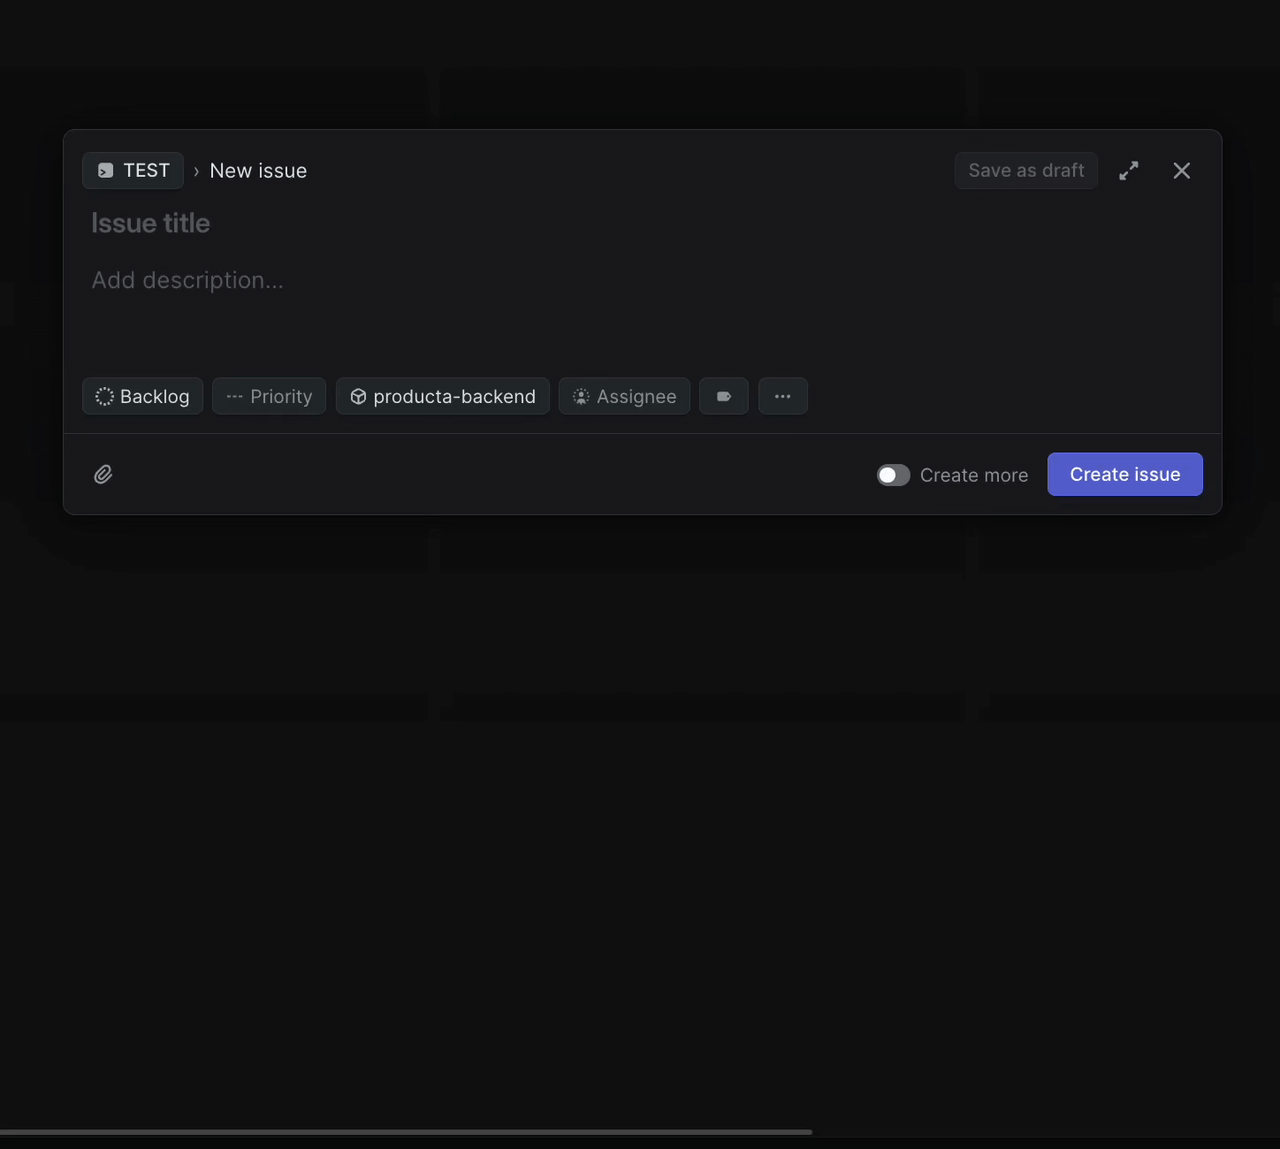This screenshot has width=1280, height=1149.
Task: Click the dashed circle Backlog status icon
Action: pyautogui.click(x=104, y=396)
